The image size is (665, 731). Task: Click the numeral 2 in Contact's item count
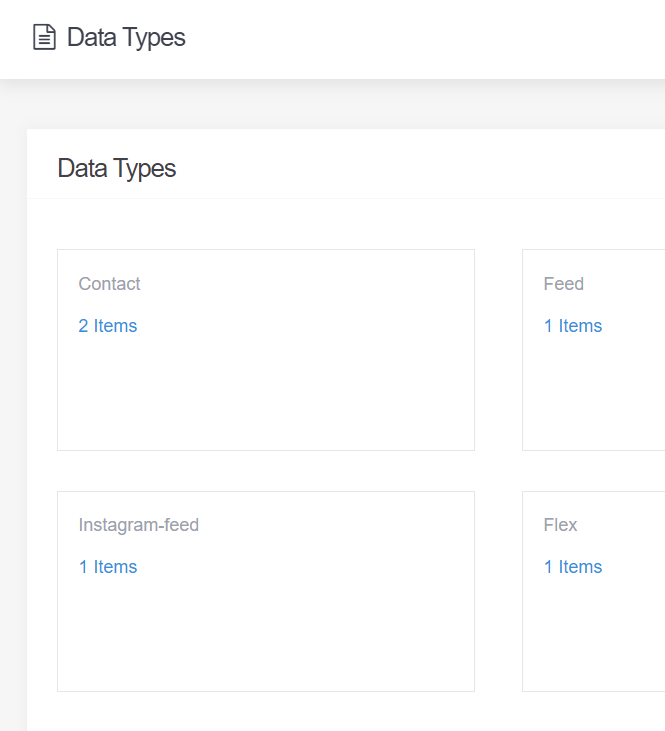point(83,325)
